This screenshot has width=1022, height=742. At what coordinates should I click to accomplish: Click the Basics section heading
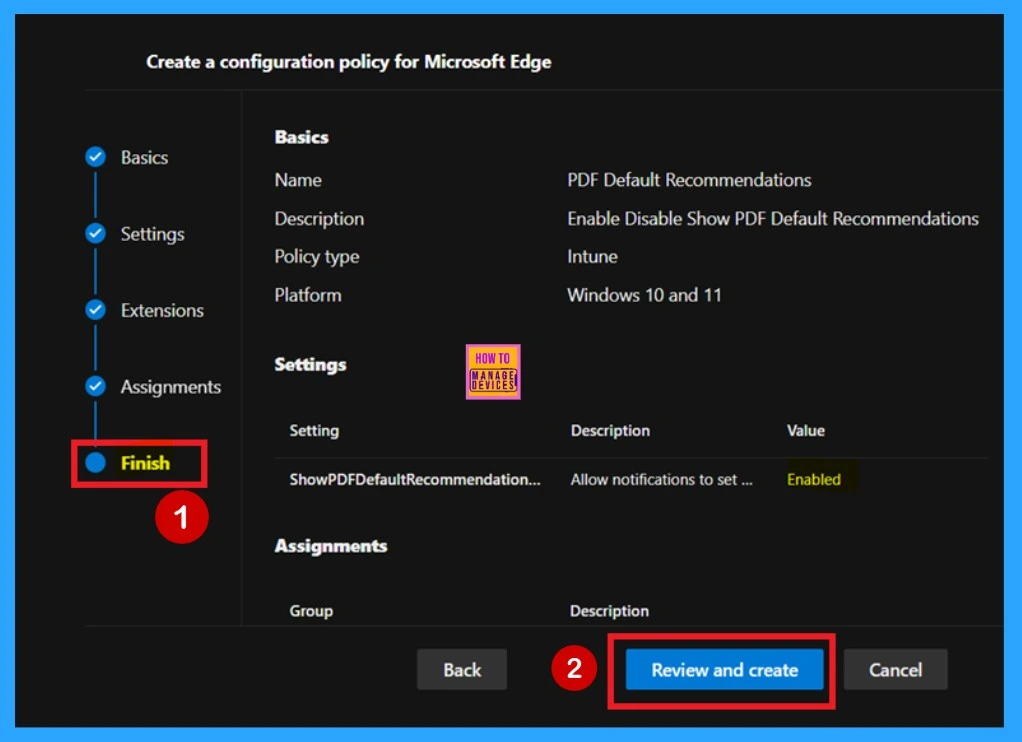coord(301,137)
